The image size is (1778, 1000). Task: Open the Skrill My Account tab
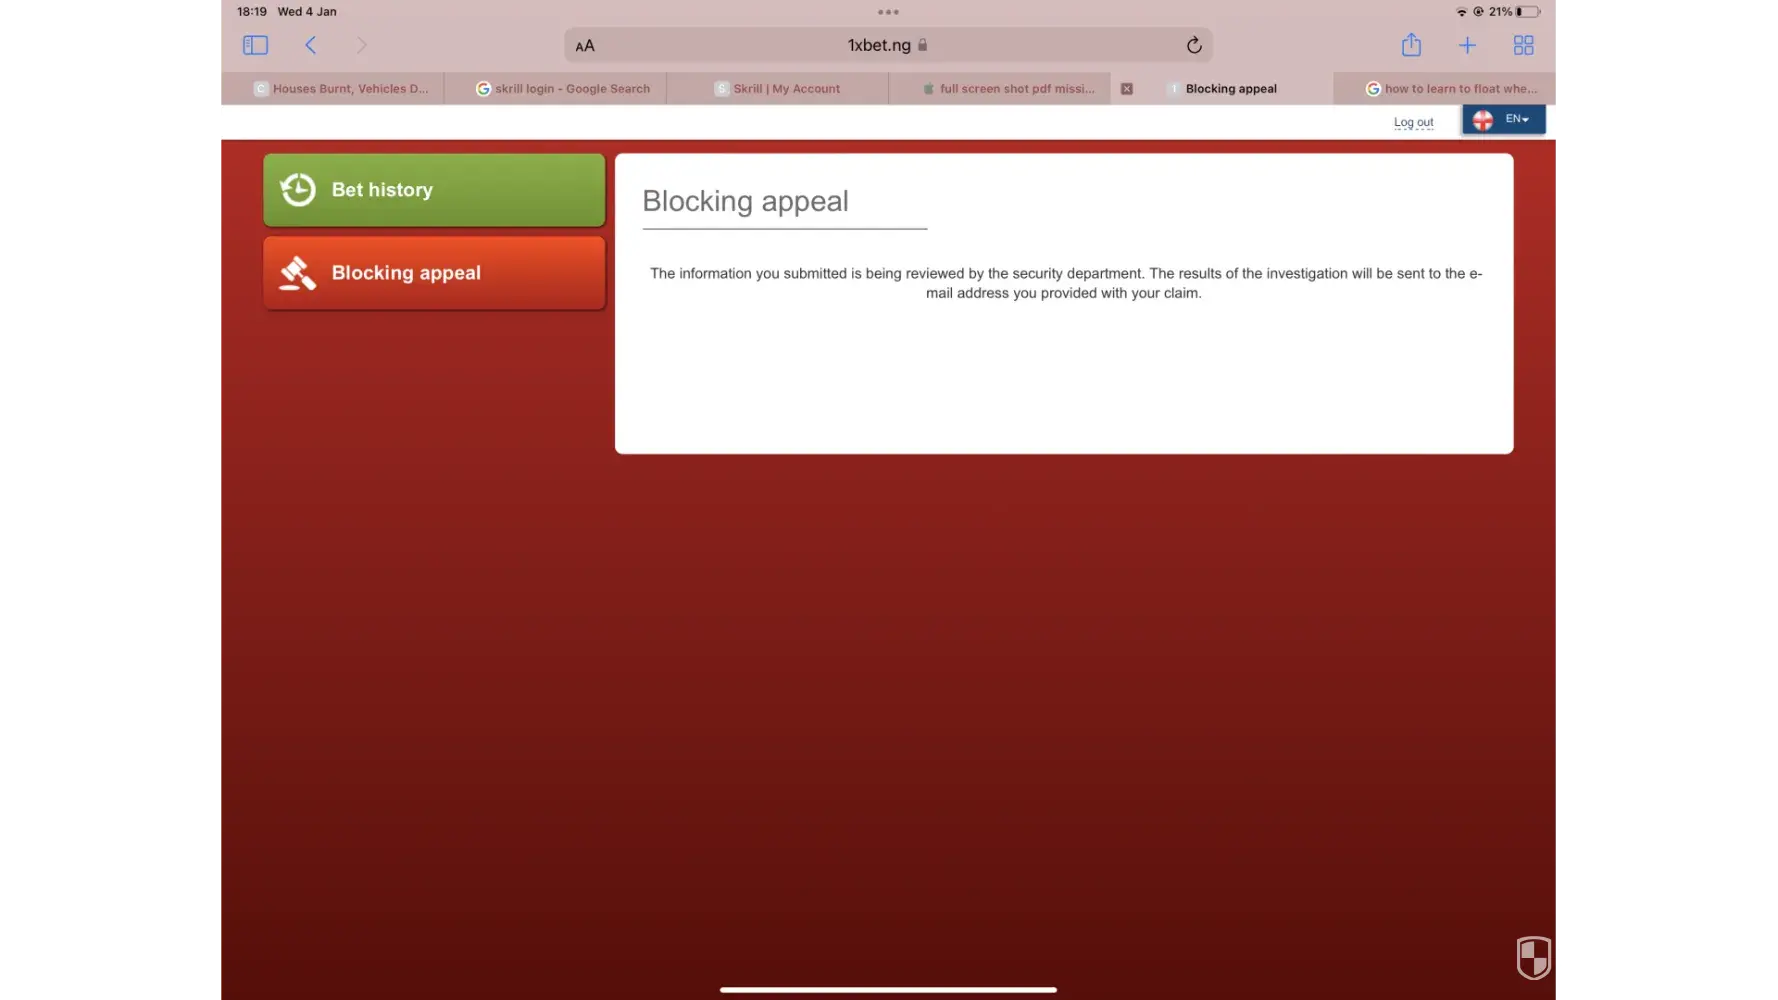[x=778, y=89]
